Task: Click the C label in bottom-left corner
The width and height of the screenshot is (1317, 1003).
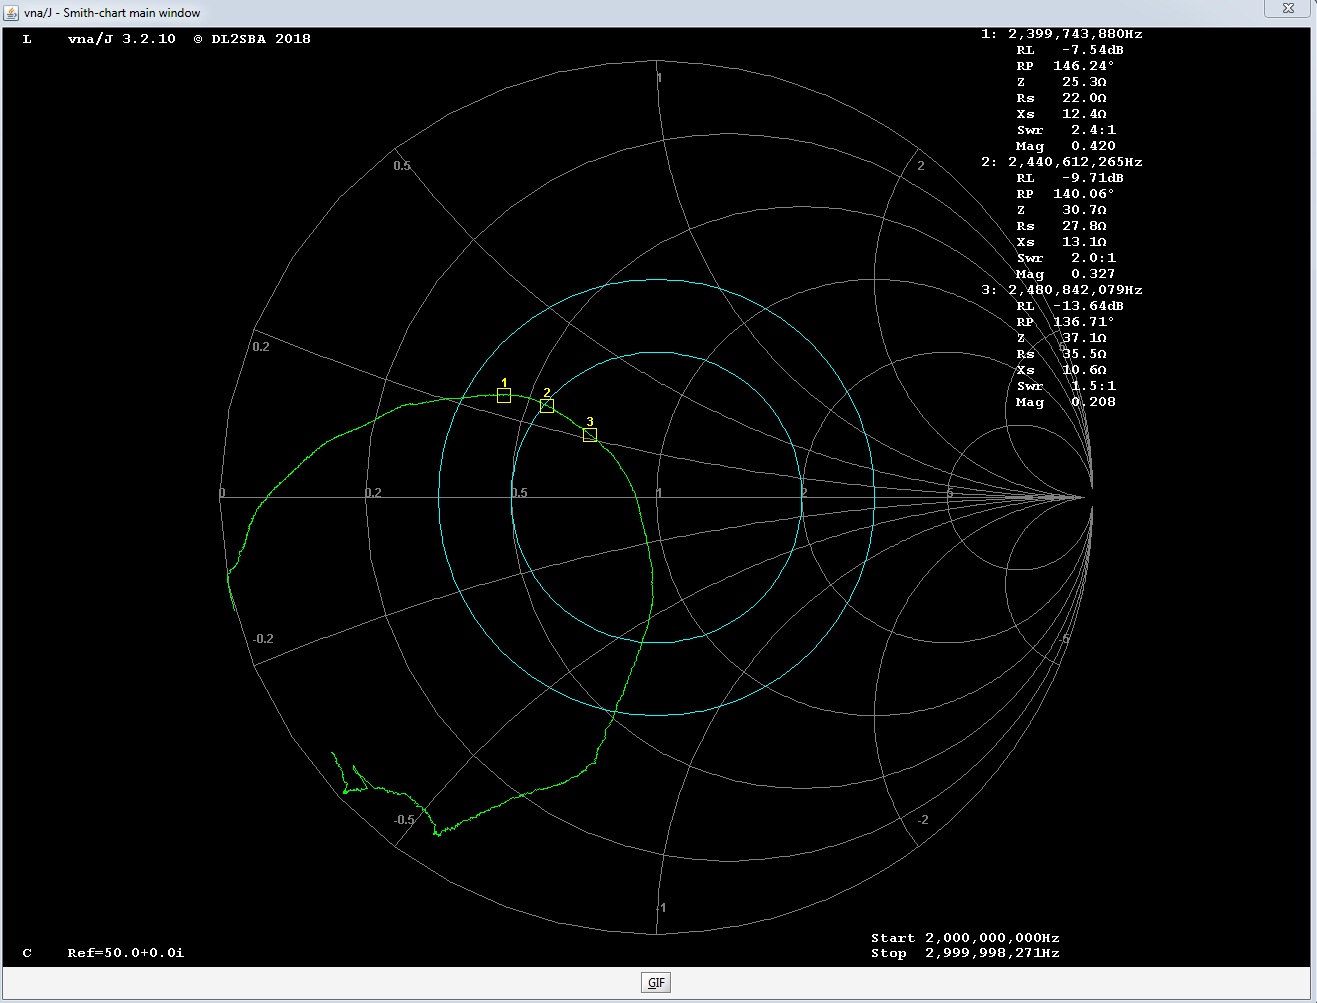Action: pyautogui.click(x=27, y=953)
